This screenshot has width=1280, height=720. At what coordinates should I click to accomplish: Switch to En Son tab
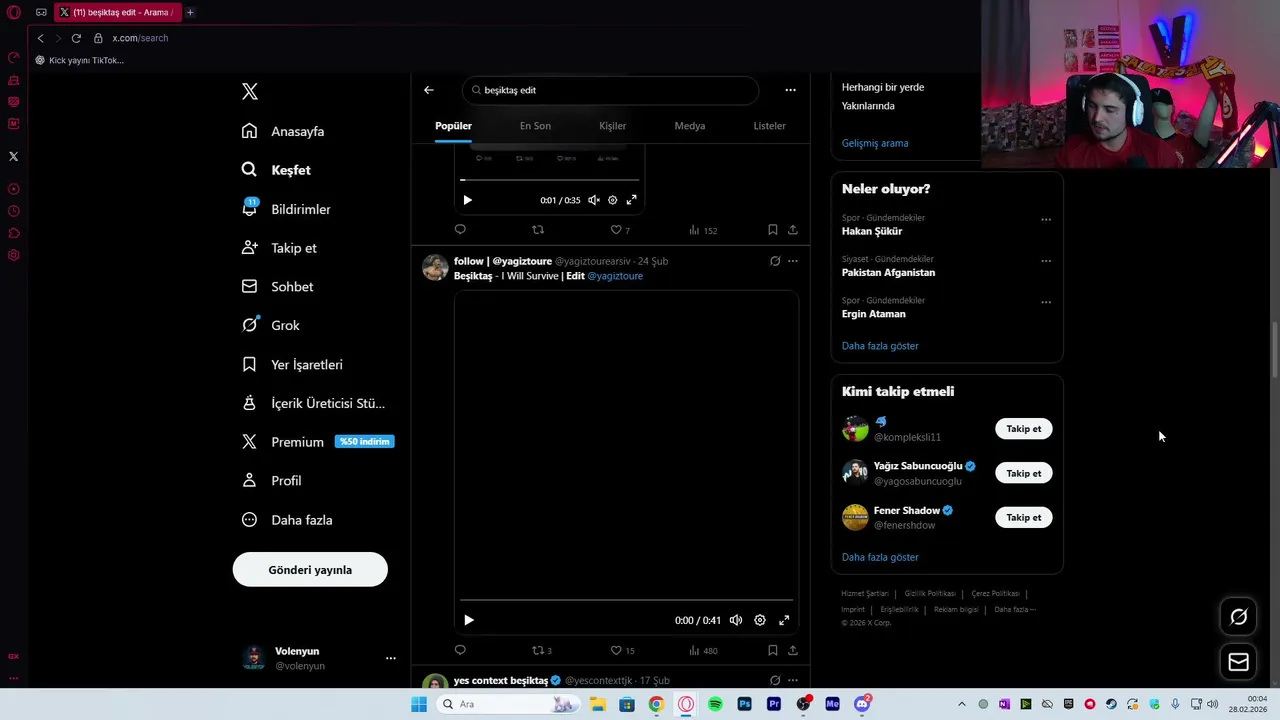coord(535,126)
